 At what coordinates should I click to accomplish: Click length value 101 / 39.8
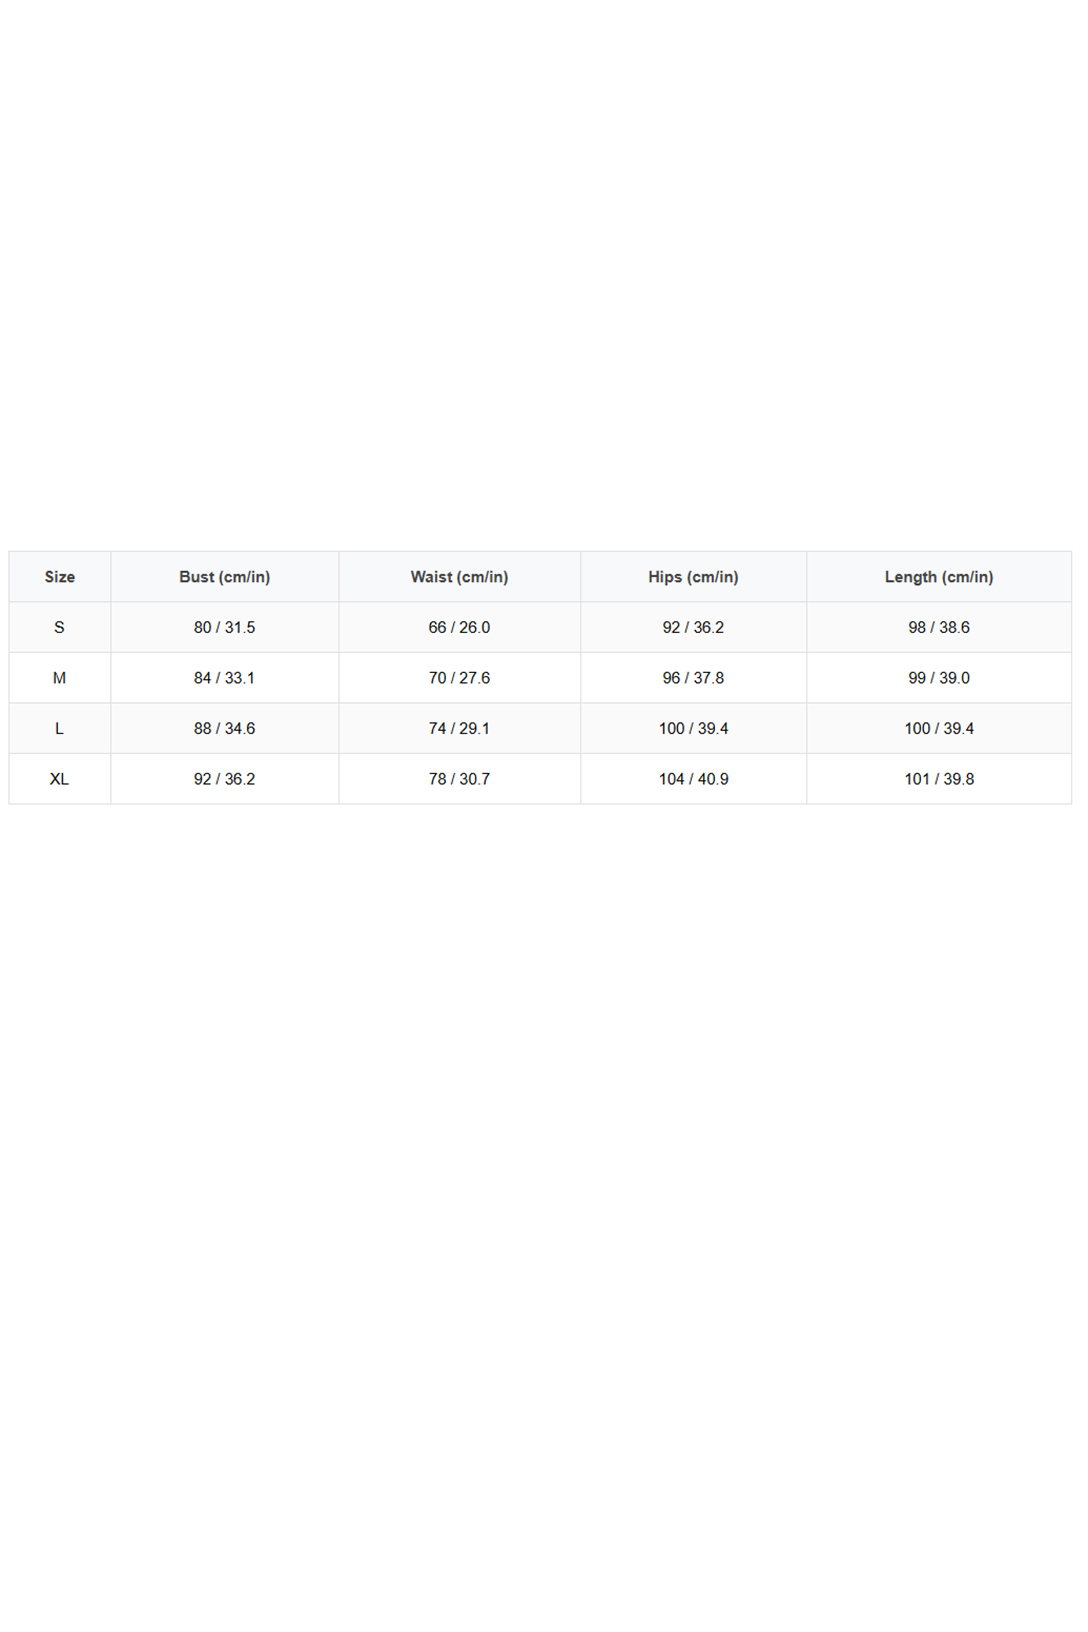[939, 779]
